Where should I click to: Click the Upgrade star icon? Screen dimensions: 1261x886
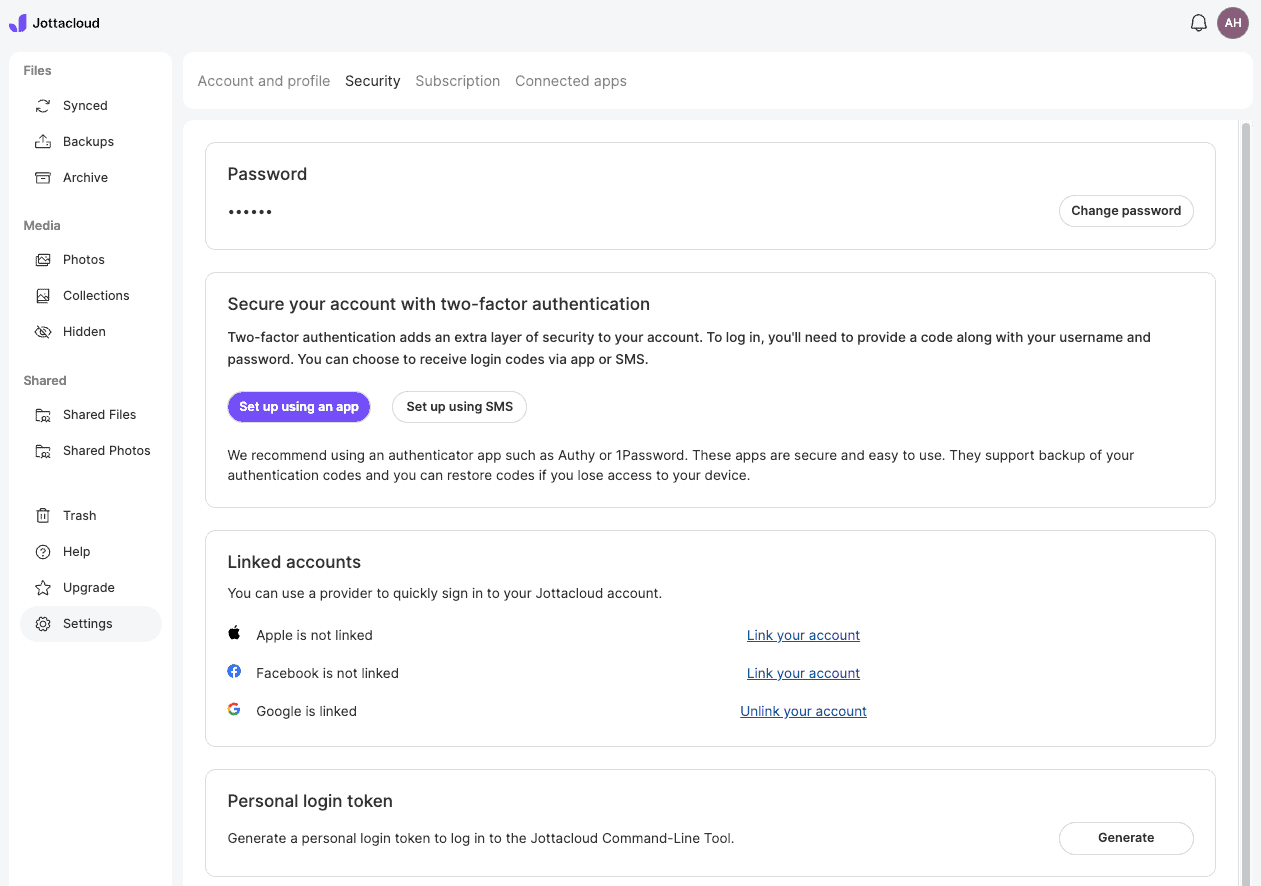pyautogui.click(x=43, y=588)
